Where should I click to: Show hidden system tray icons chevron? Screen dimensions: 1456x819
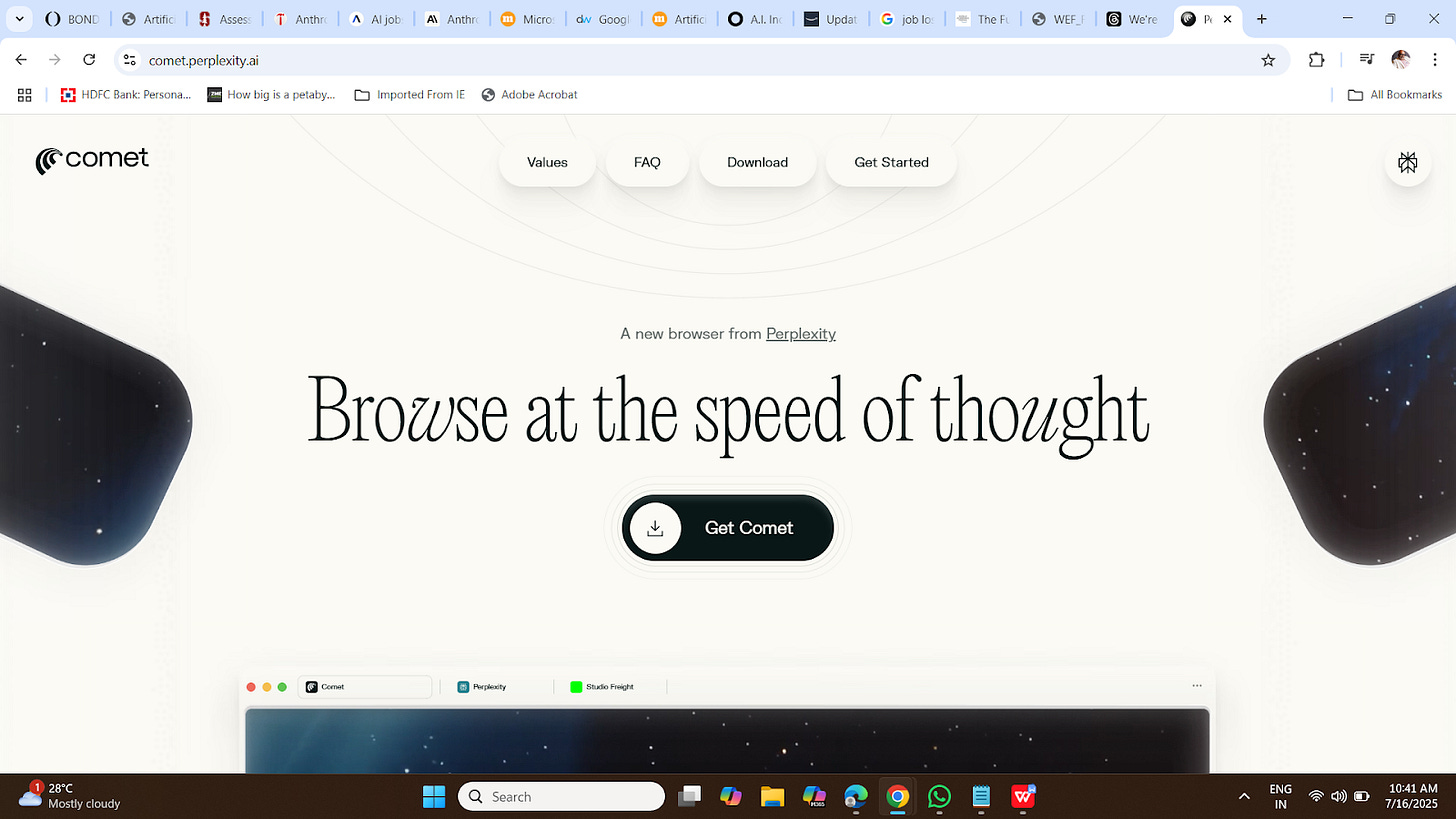tap(1244, 796)
